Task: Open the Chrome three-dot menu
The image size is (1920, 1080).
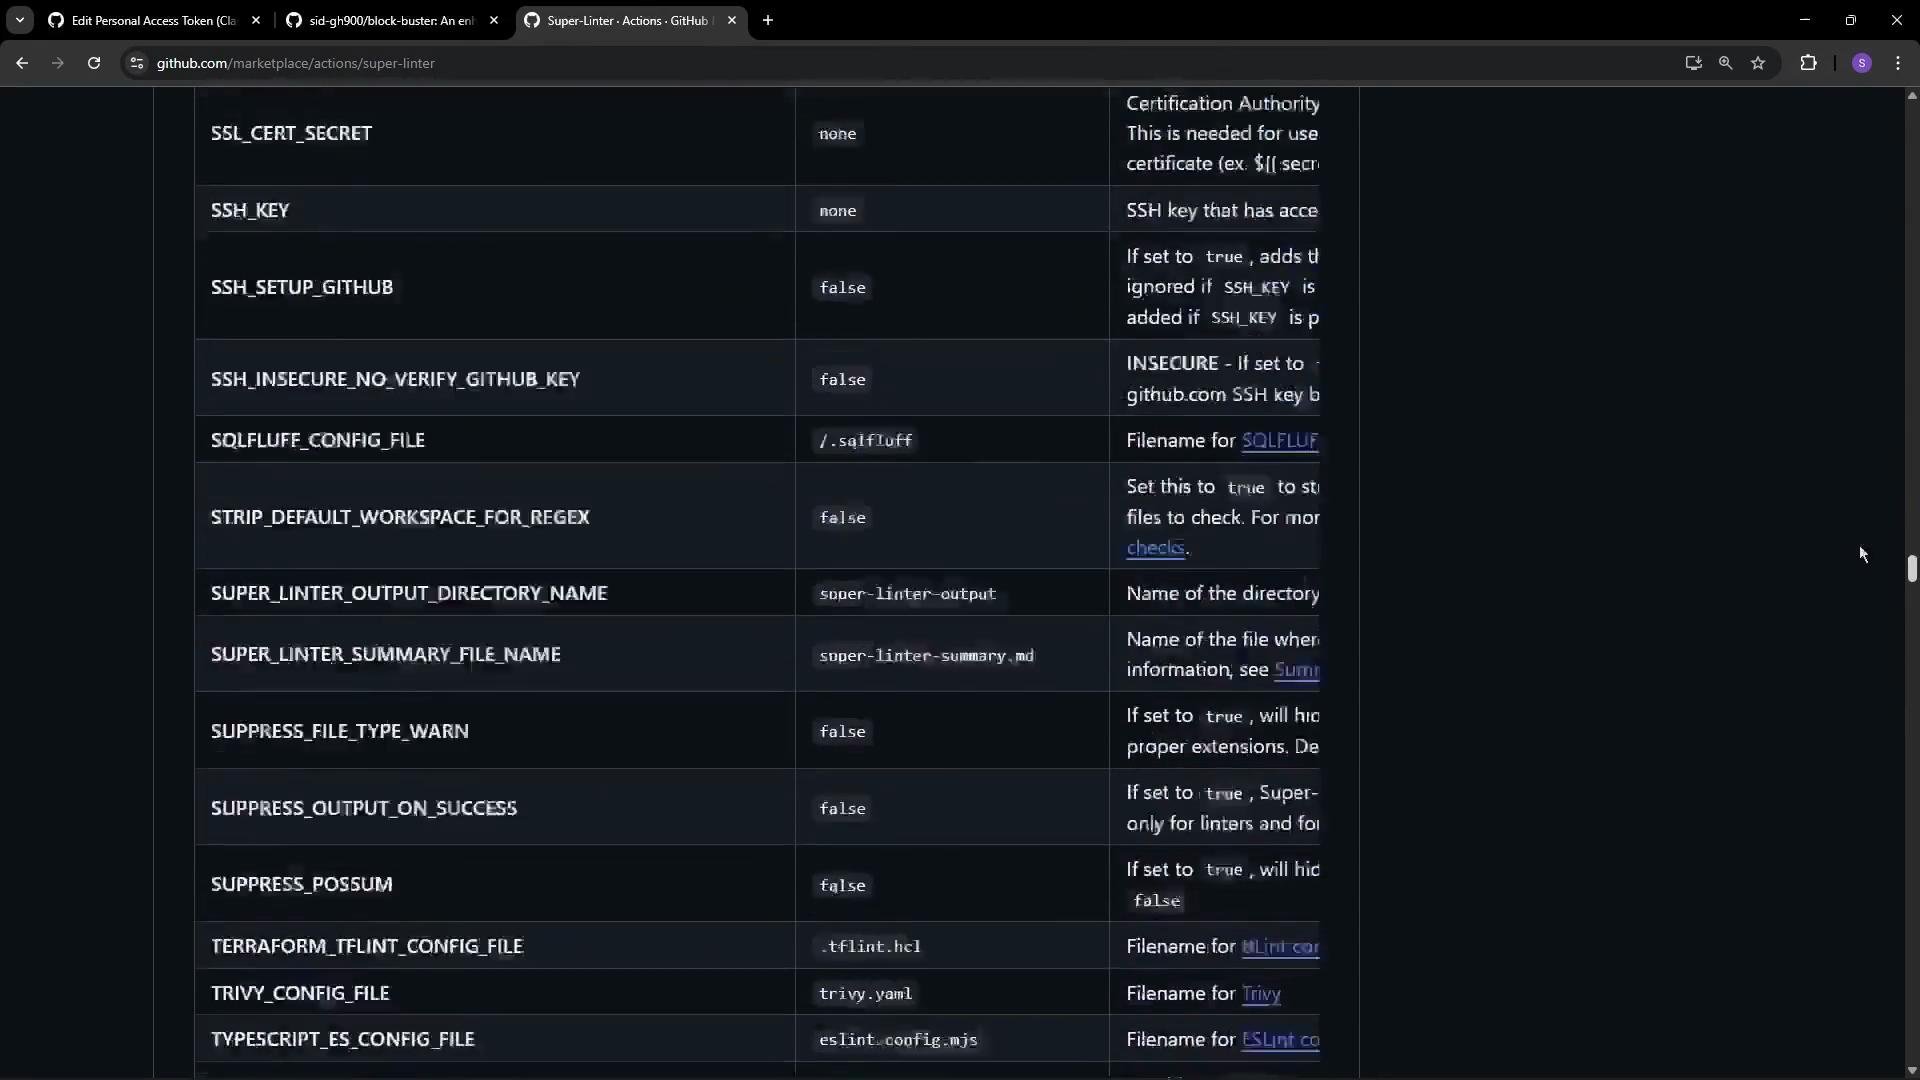Action: [1898, 63]
